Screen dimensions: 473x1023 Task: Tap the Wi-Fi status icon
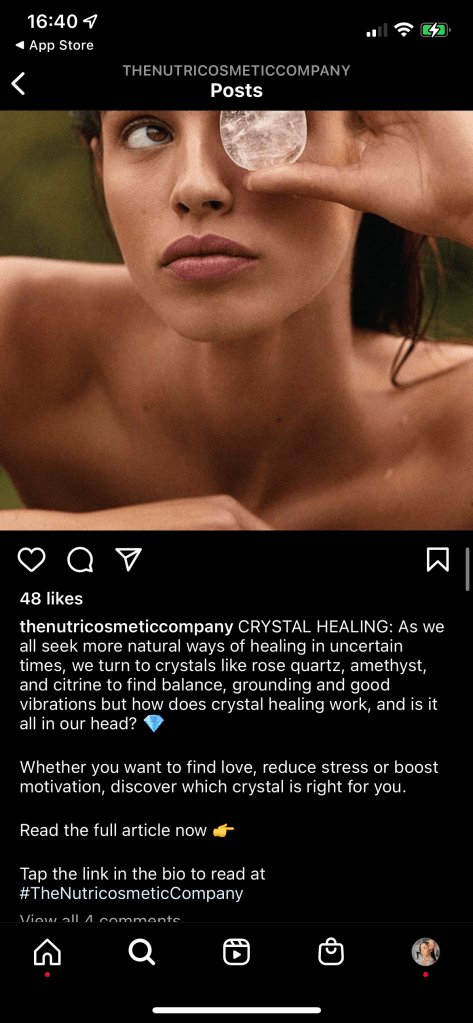tap(404, 29)
